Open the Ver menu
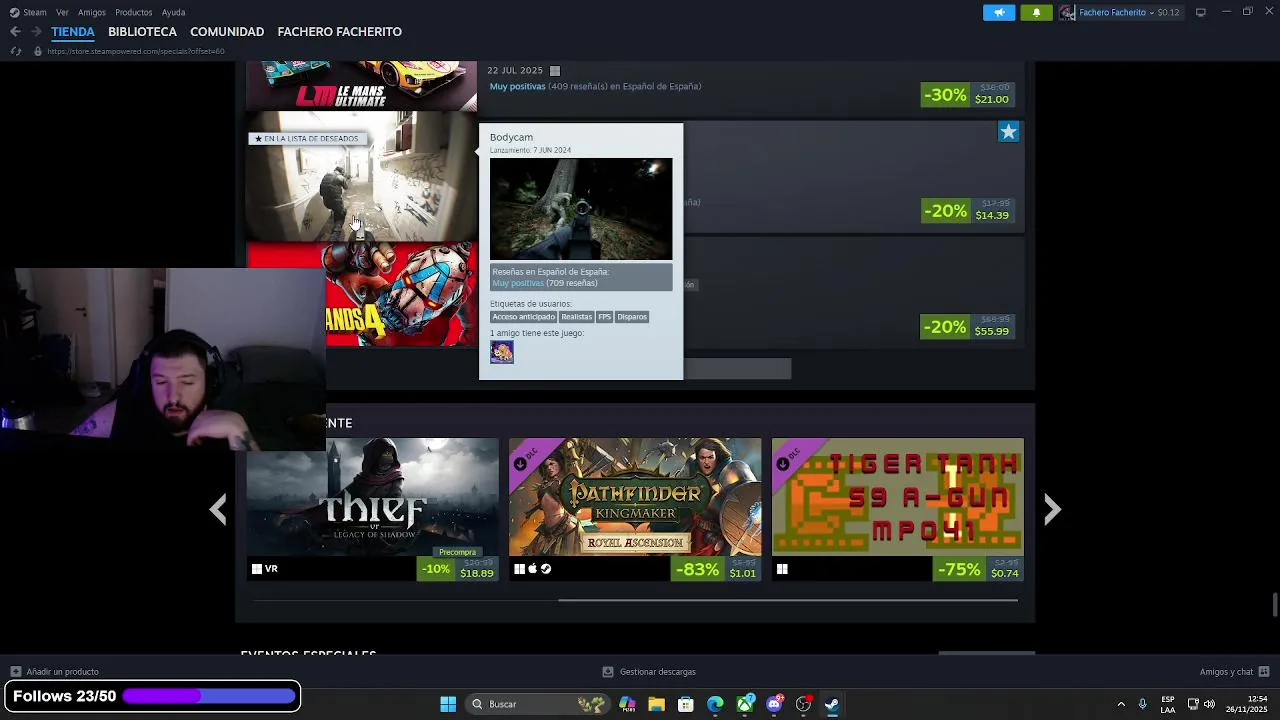This screenshot has width=1280, height=720. coord(62,12)
